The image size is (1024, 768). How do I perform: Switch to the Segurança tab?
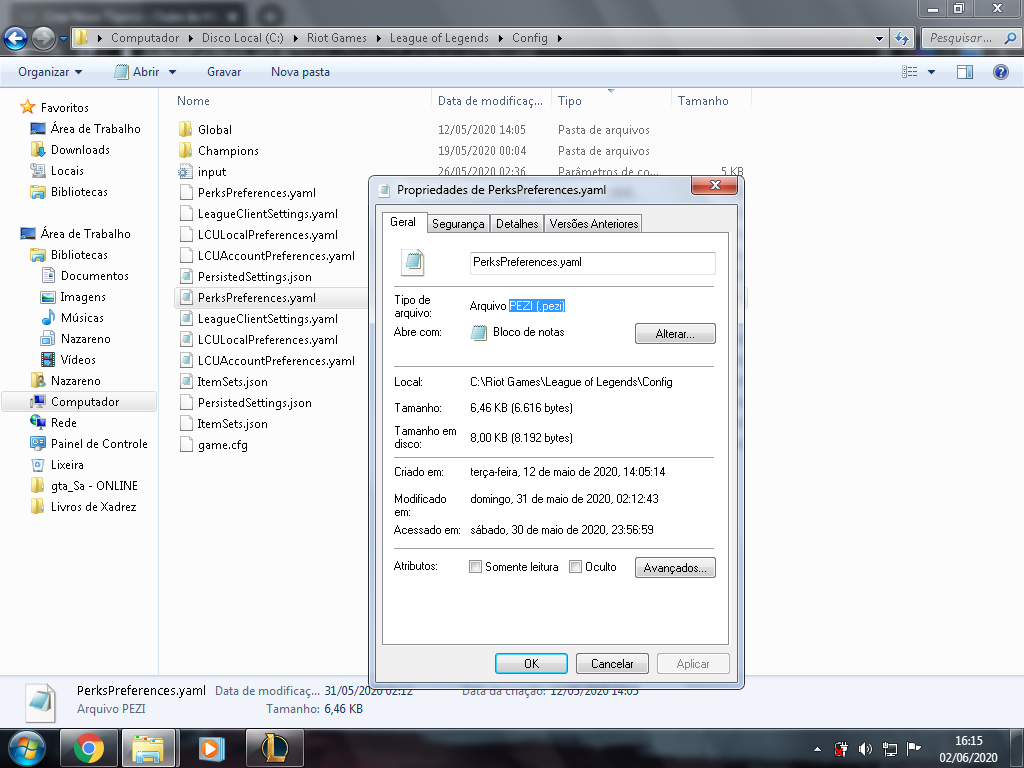tap(458, 224)
